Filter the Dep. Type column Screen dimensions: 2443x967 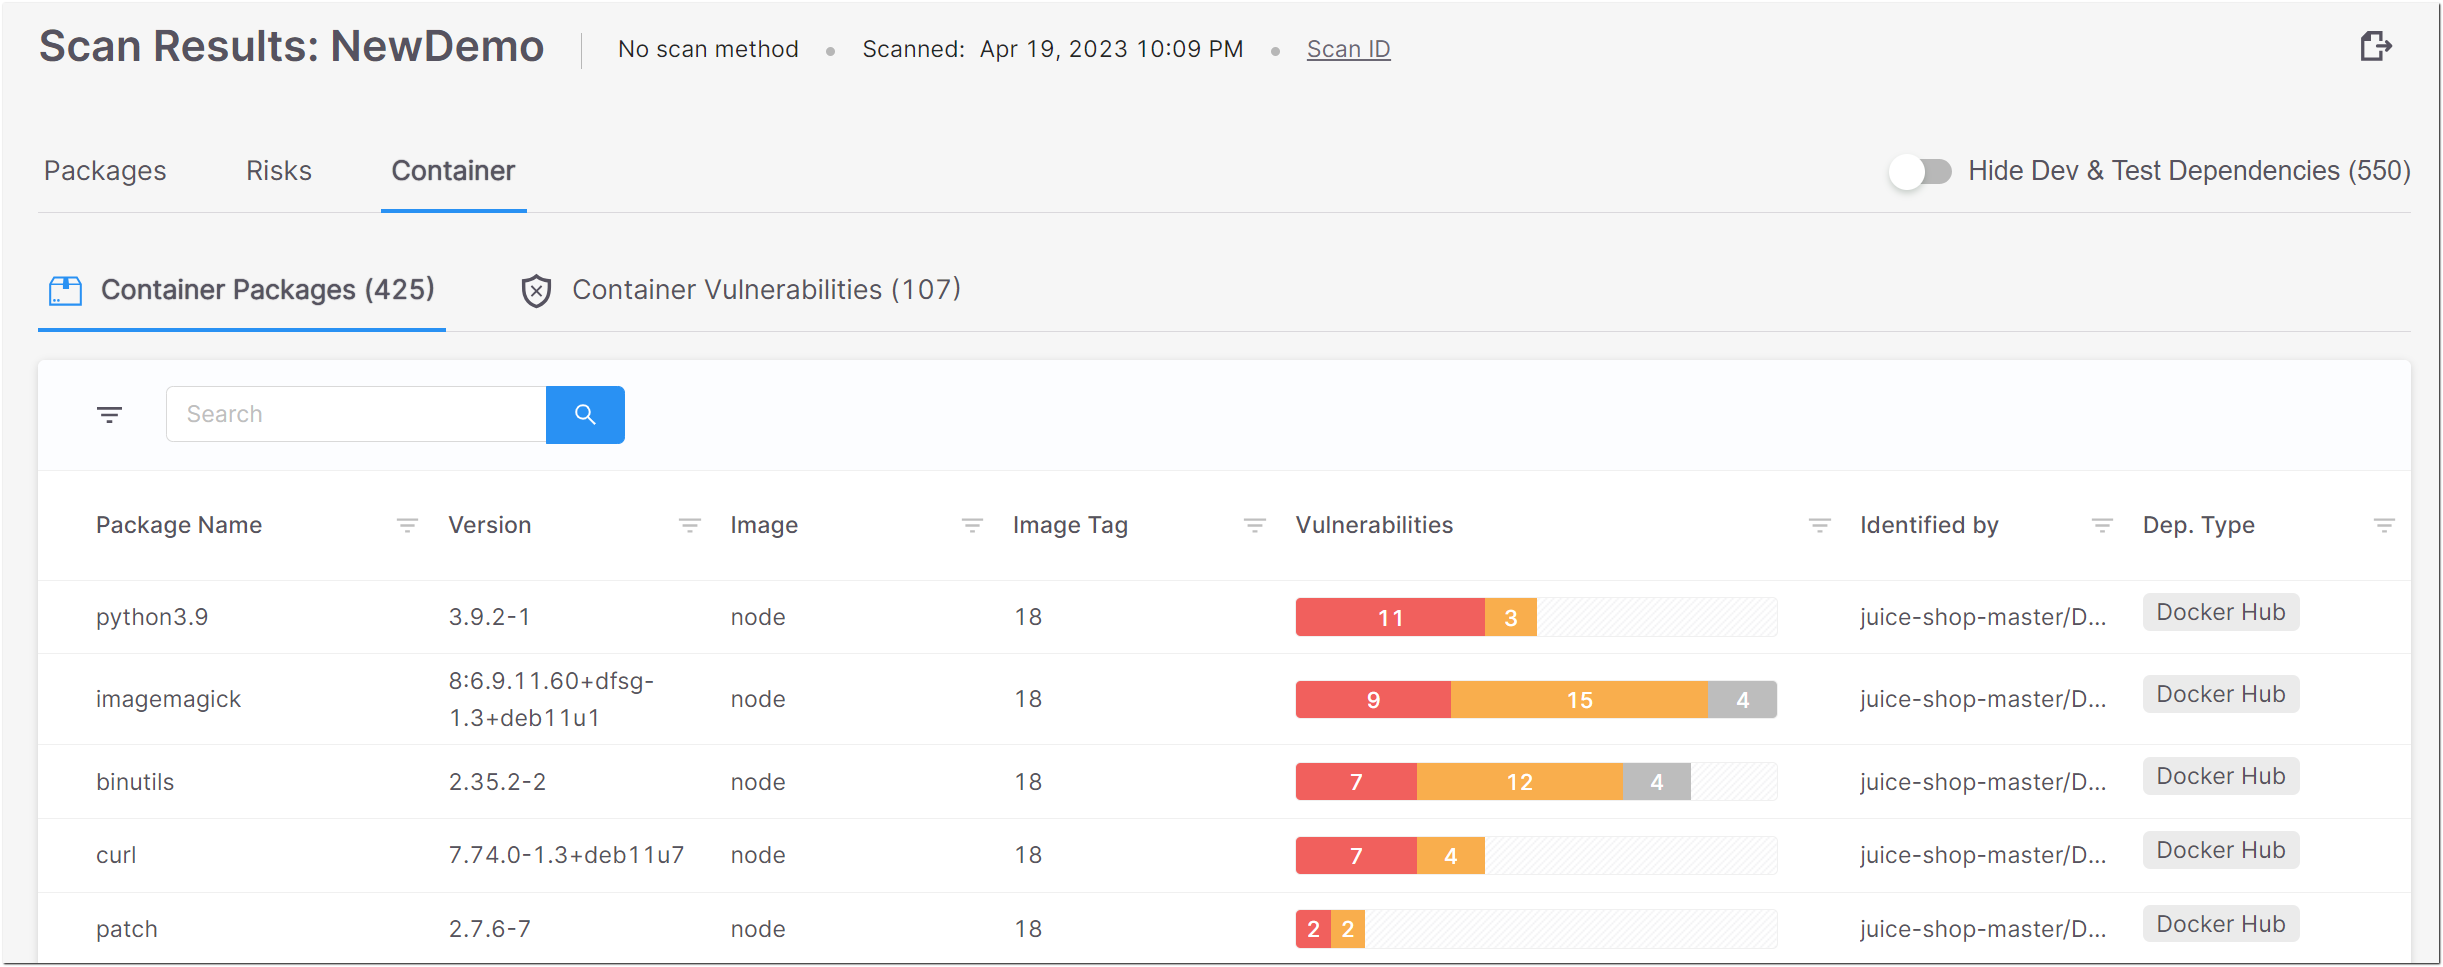tap(2384, 525)
